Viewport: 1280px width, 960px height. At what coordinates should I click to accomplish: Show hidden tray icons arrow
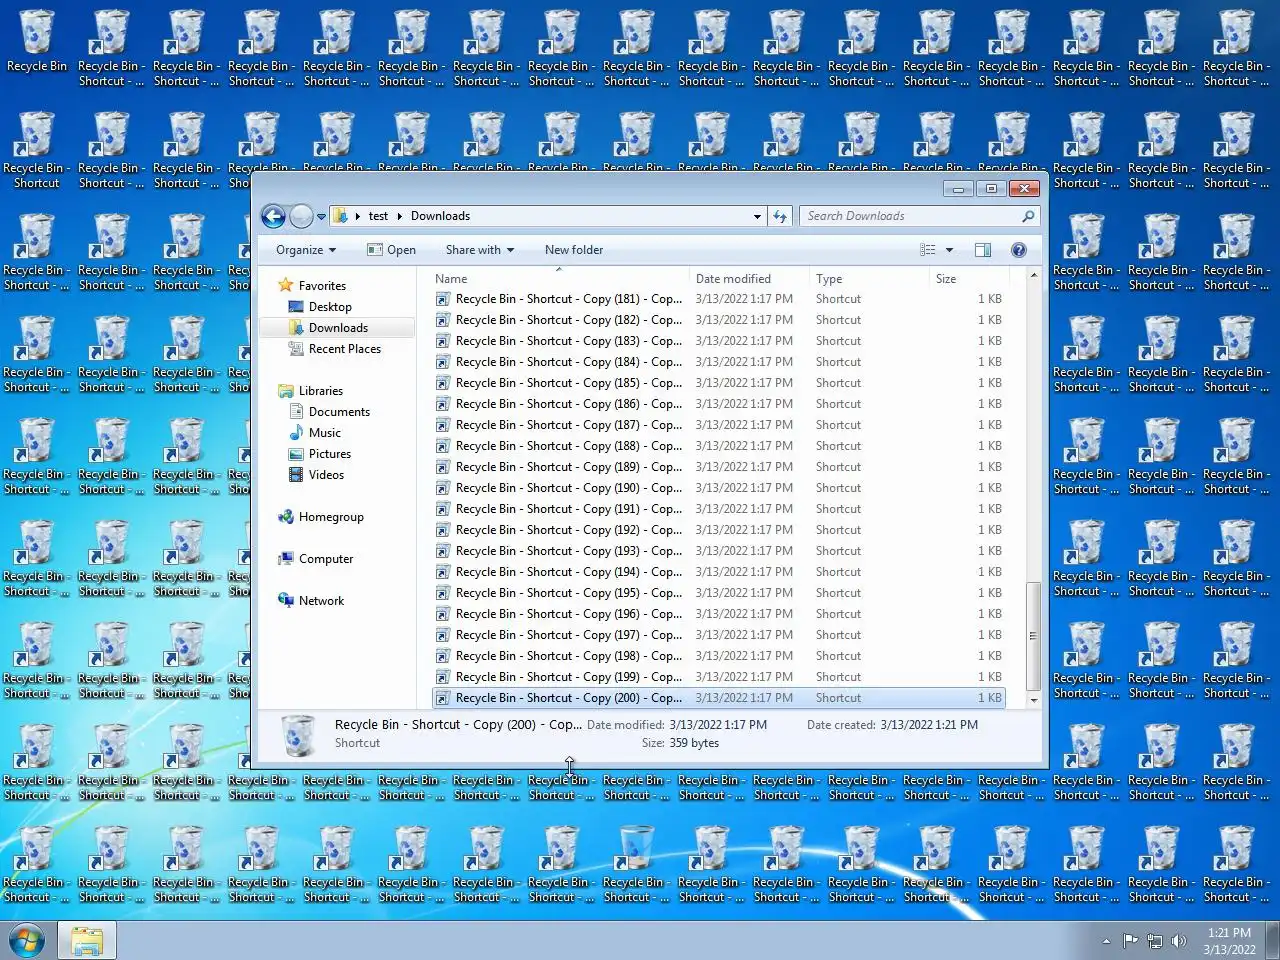1106,941
